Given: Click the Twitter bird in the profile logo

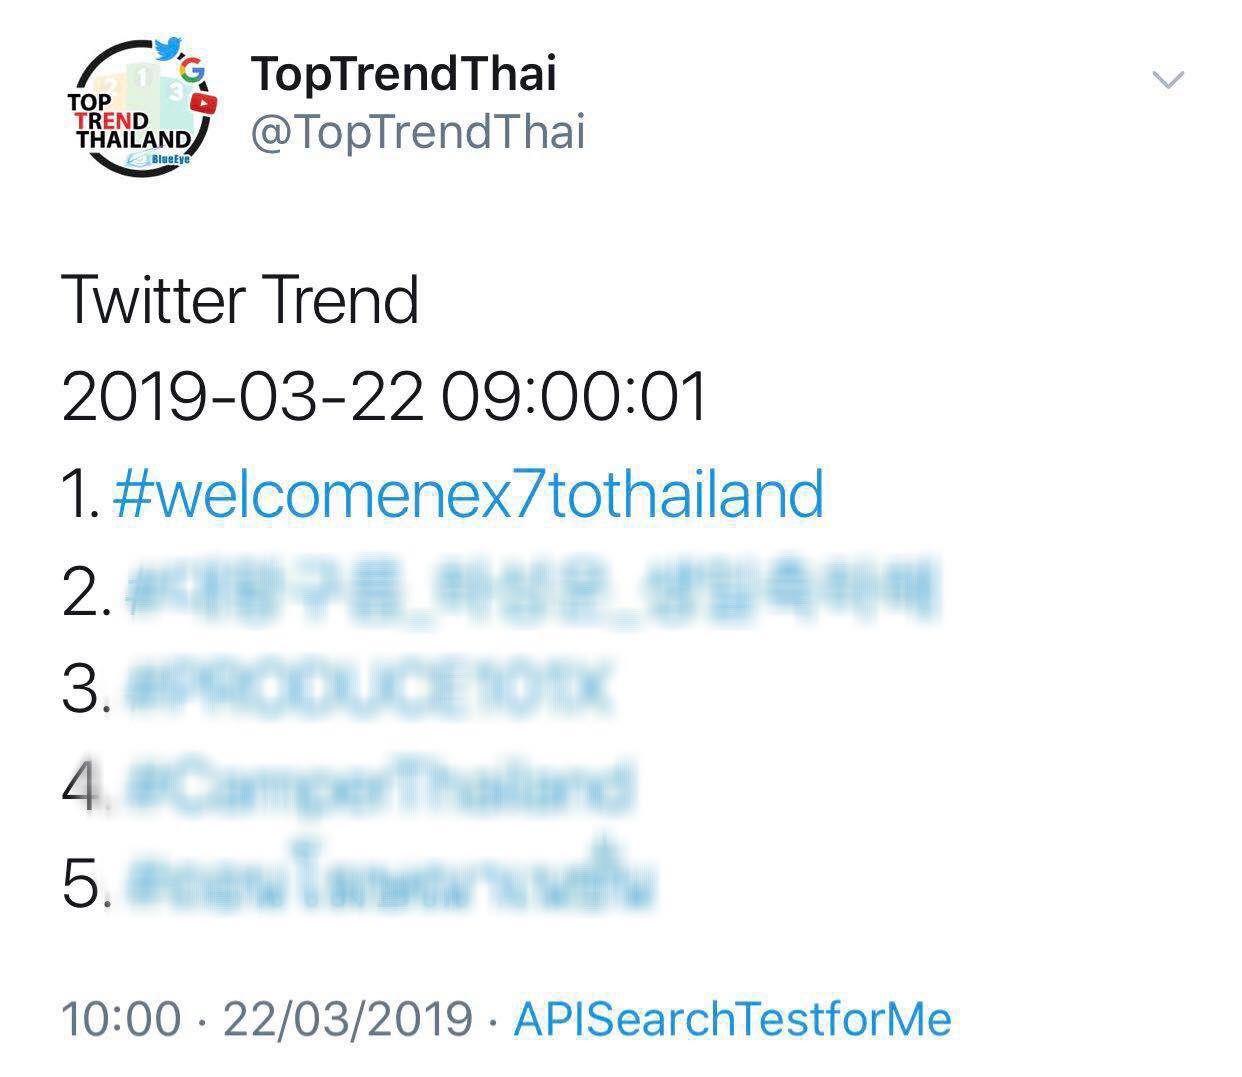Looking at the screenshot, I should click(x=167, y=48).
